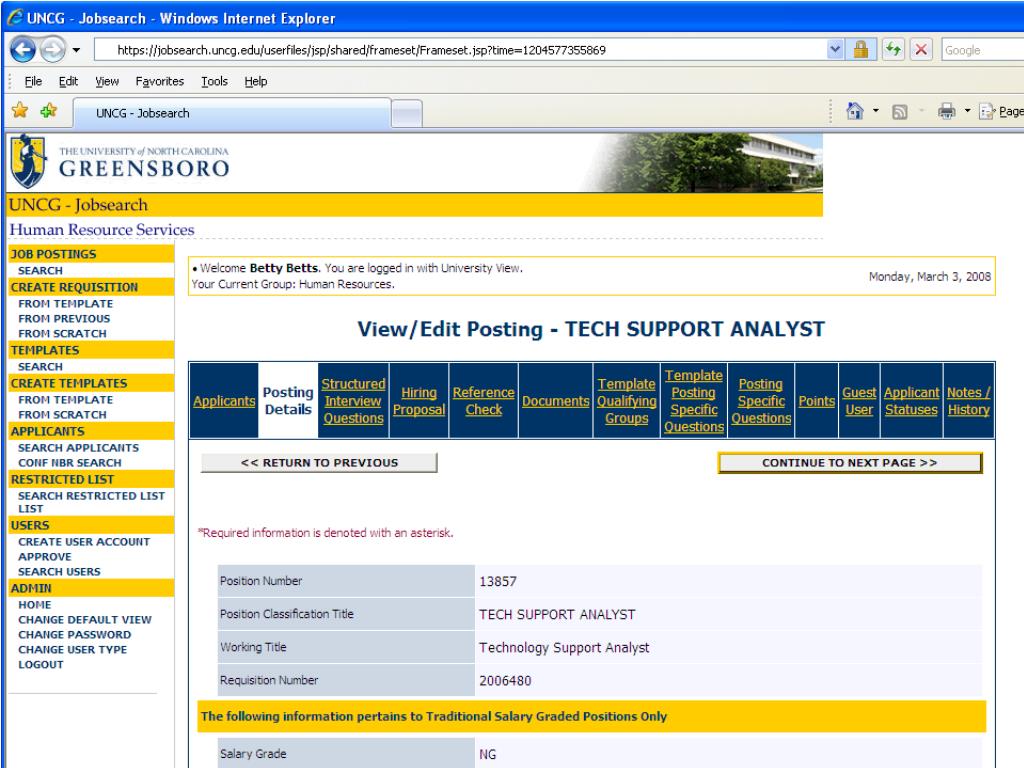Open the Help menu
This screenshot has height=768, width=1024.
[x=256, y=82]
